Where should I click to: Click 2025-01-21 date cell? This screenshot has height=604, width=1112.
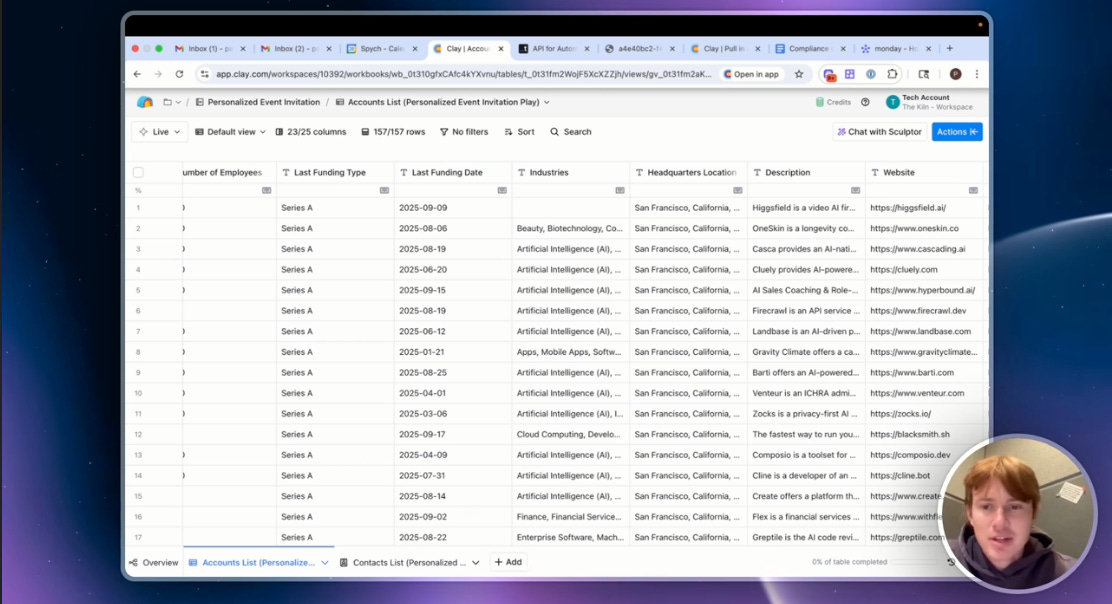click(452, 352)
